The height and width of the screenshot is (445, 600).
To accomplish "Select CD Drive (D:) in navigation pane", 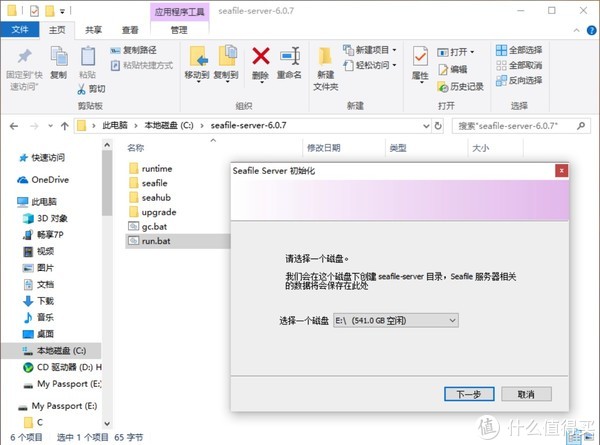I will [62, 367].
